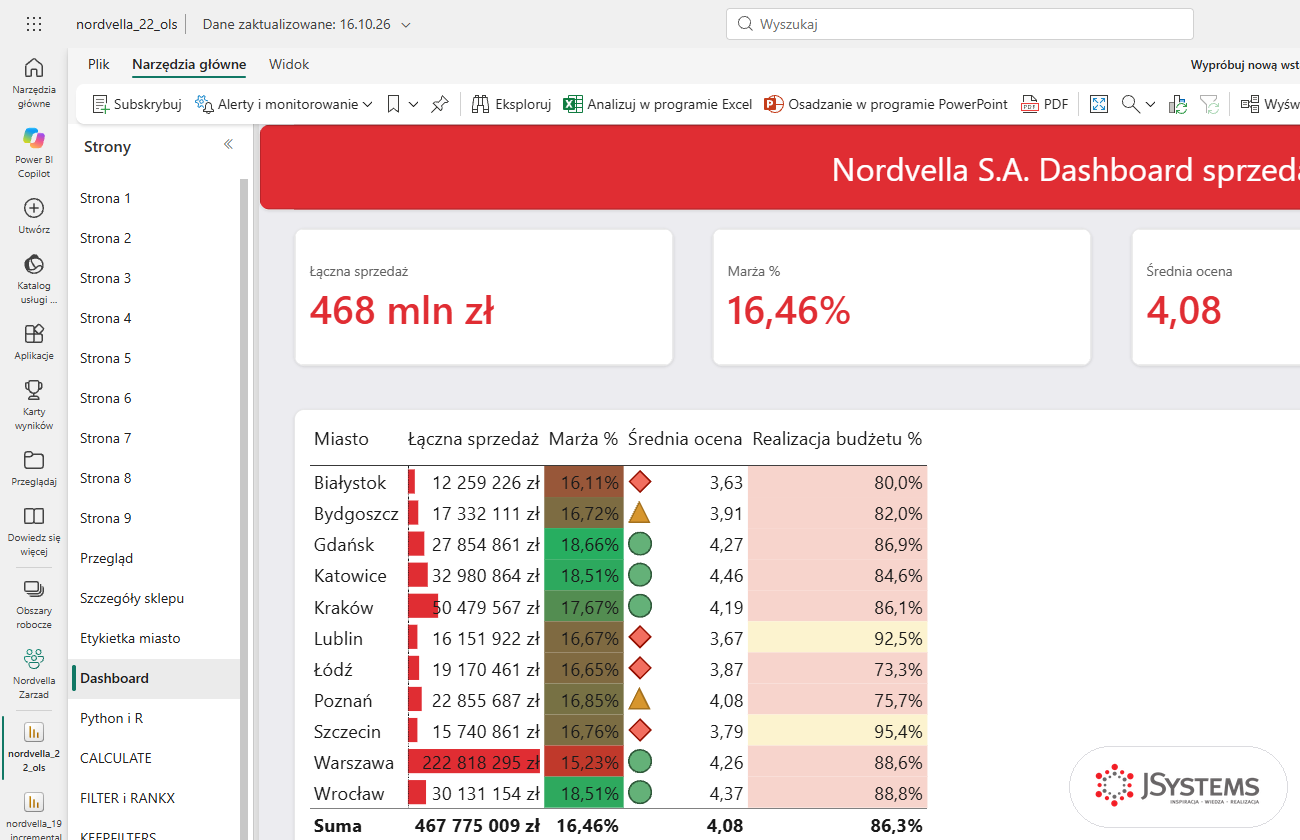Export report with PDF button
Screen dimensions: 1300x840
[1045, 104]
